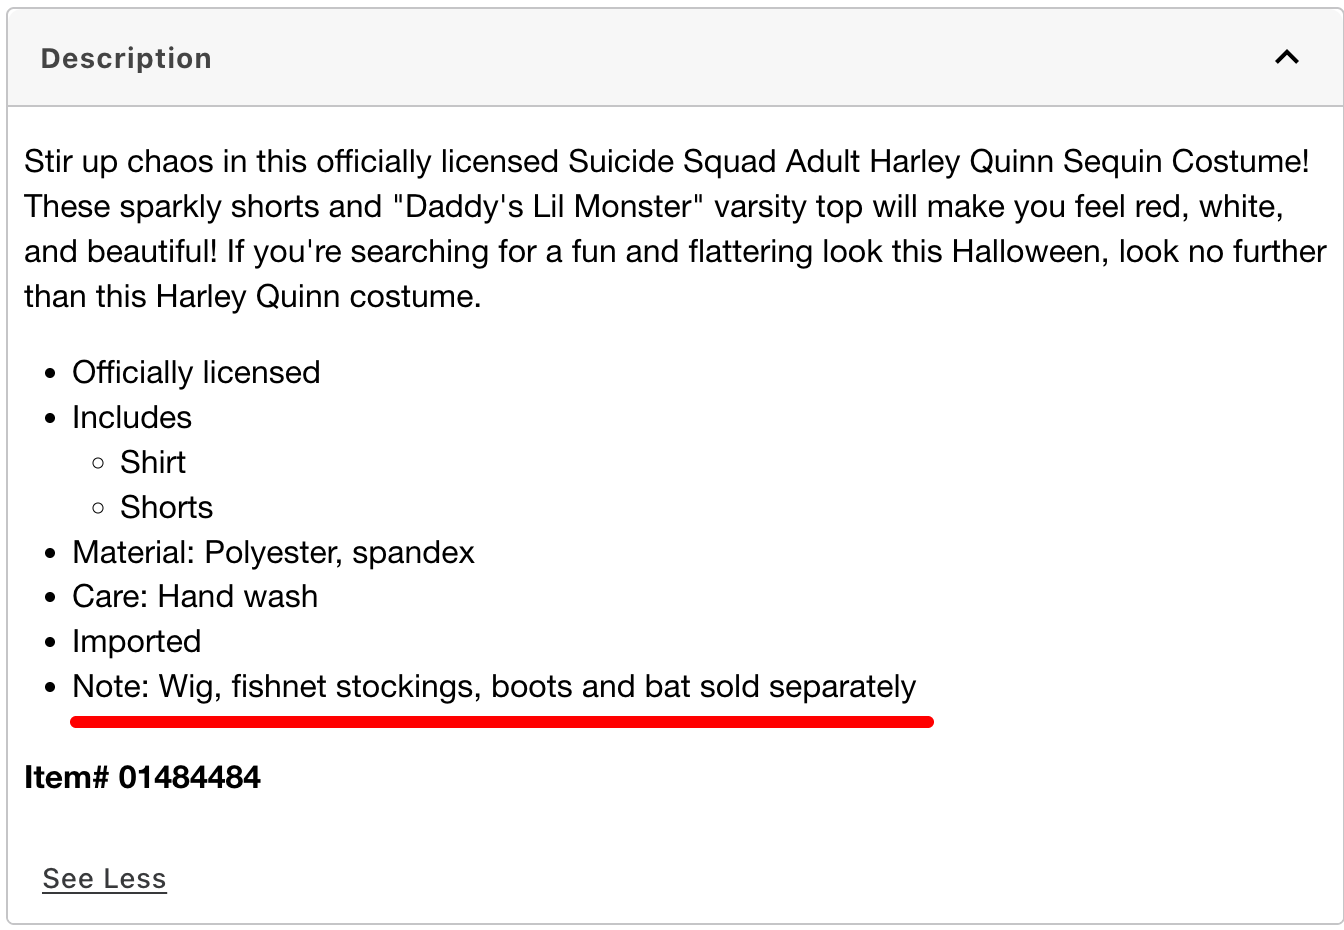
Task: Click the Note about wig sold separately
Action: [x=494, y=686]
